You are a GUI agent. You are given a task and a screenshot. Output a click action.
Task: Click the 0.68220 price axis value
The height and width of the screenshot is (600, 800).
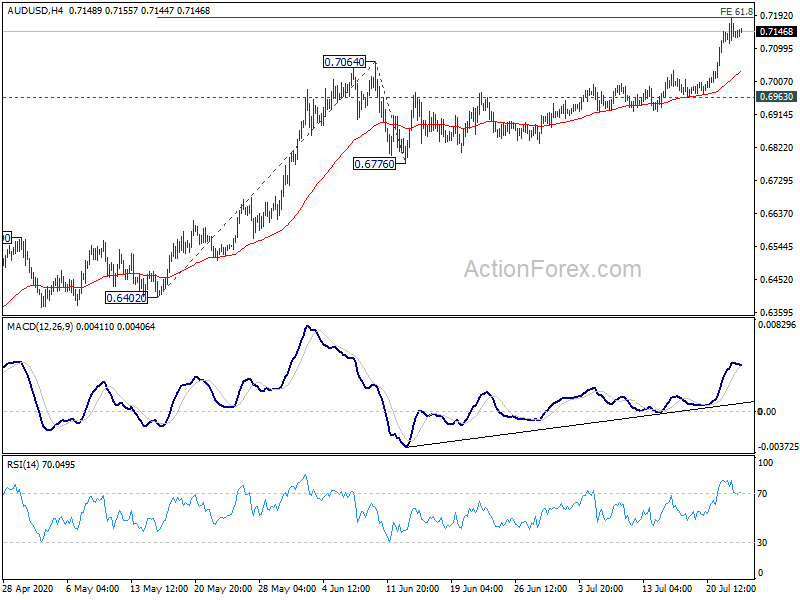(777, 148)
